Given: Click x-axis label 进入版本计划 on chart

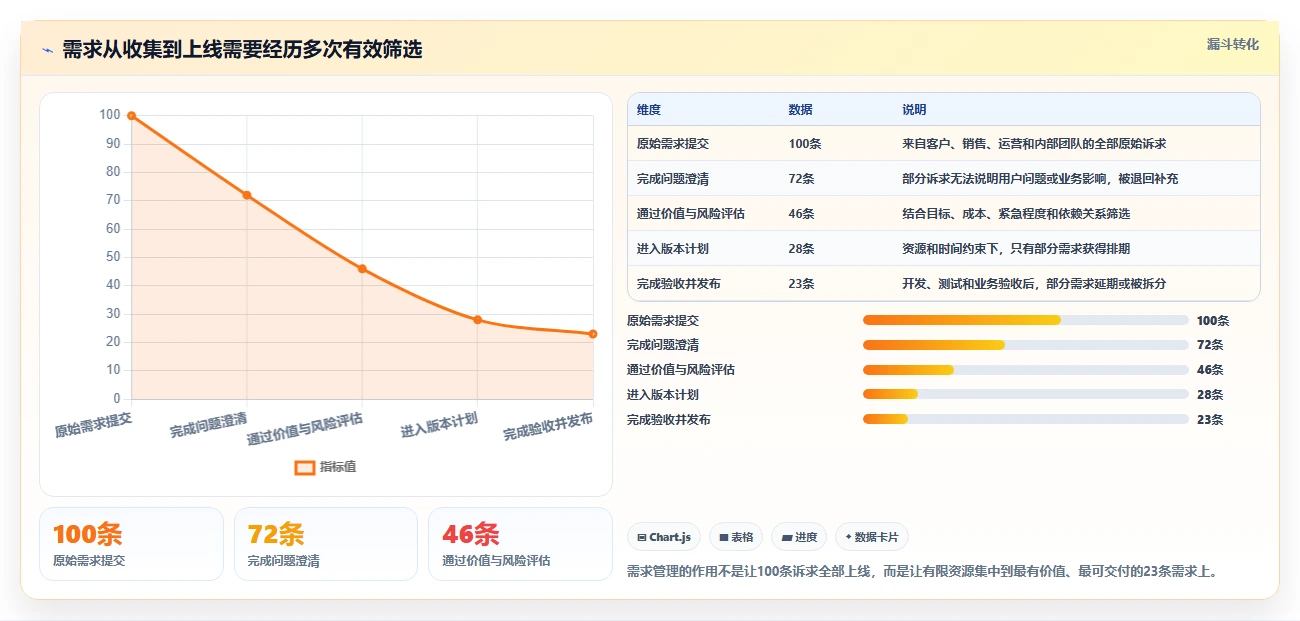Looking at the screenshot, I should point(439,424).
